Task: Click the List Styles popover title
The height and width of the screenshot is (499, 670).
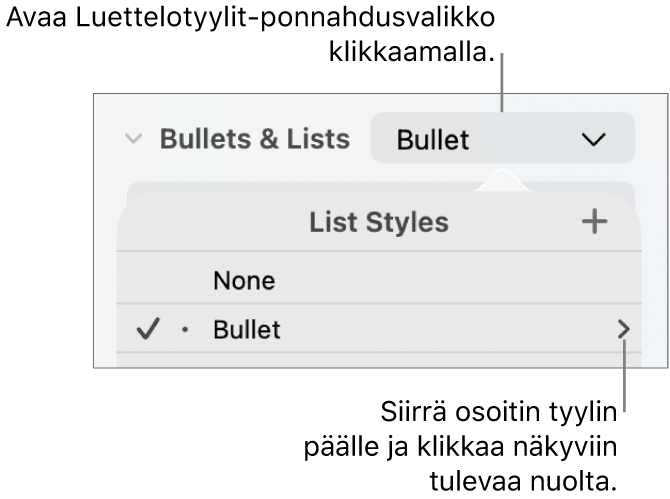Action: (x=378, y=222)
